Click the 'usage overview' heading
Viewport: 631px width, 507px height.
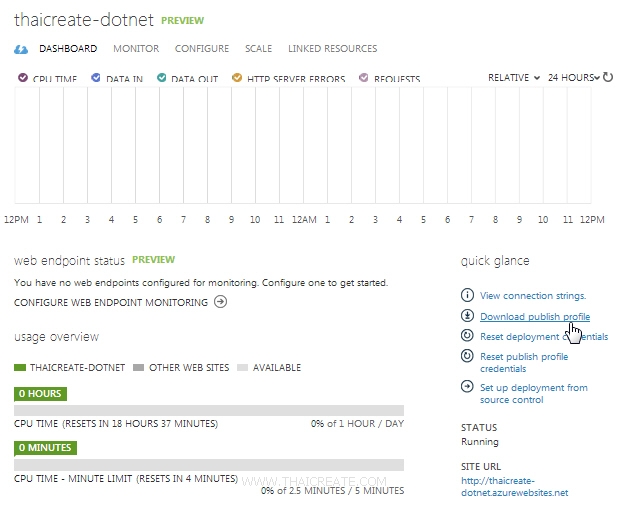coord(56,337)
